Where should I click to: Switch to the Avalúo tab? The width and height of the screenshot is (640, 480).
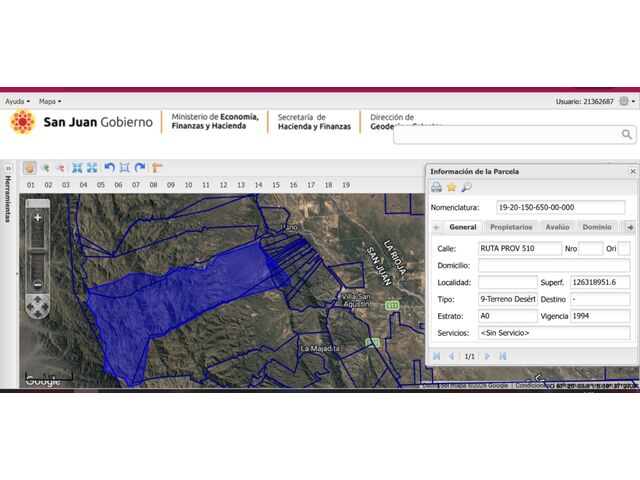(x=557, y=227)
